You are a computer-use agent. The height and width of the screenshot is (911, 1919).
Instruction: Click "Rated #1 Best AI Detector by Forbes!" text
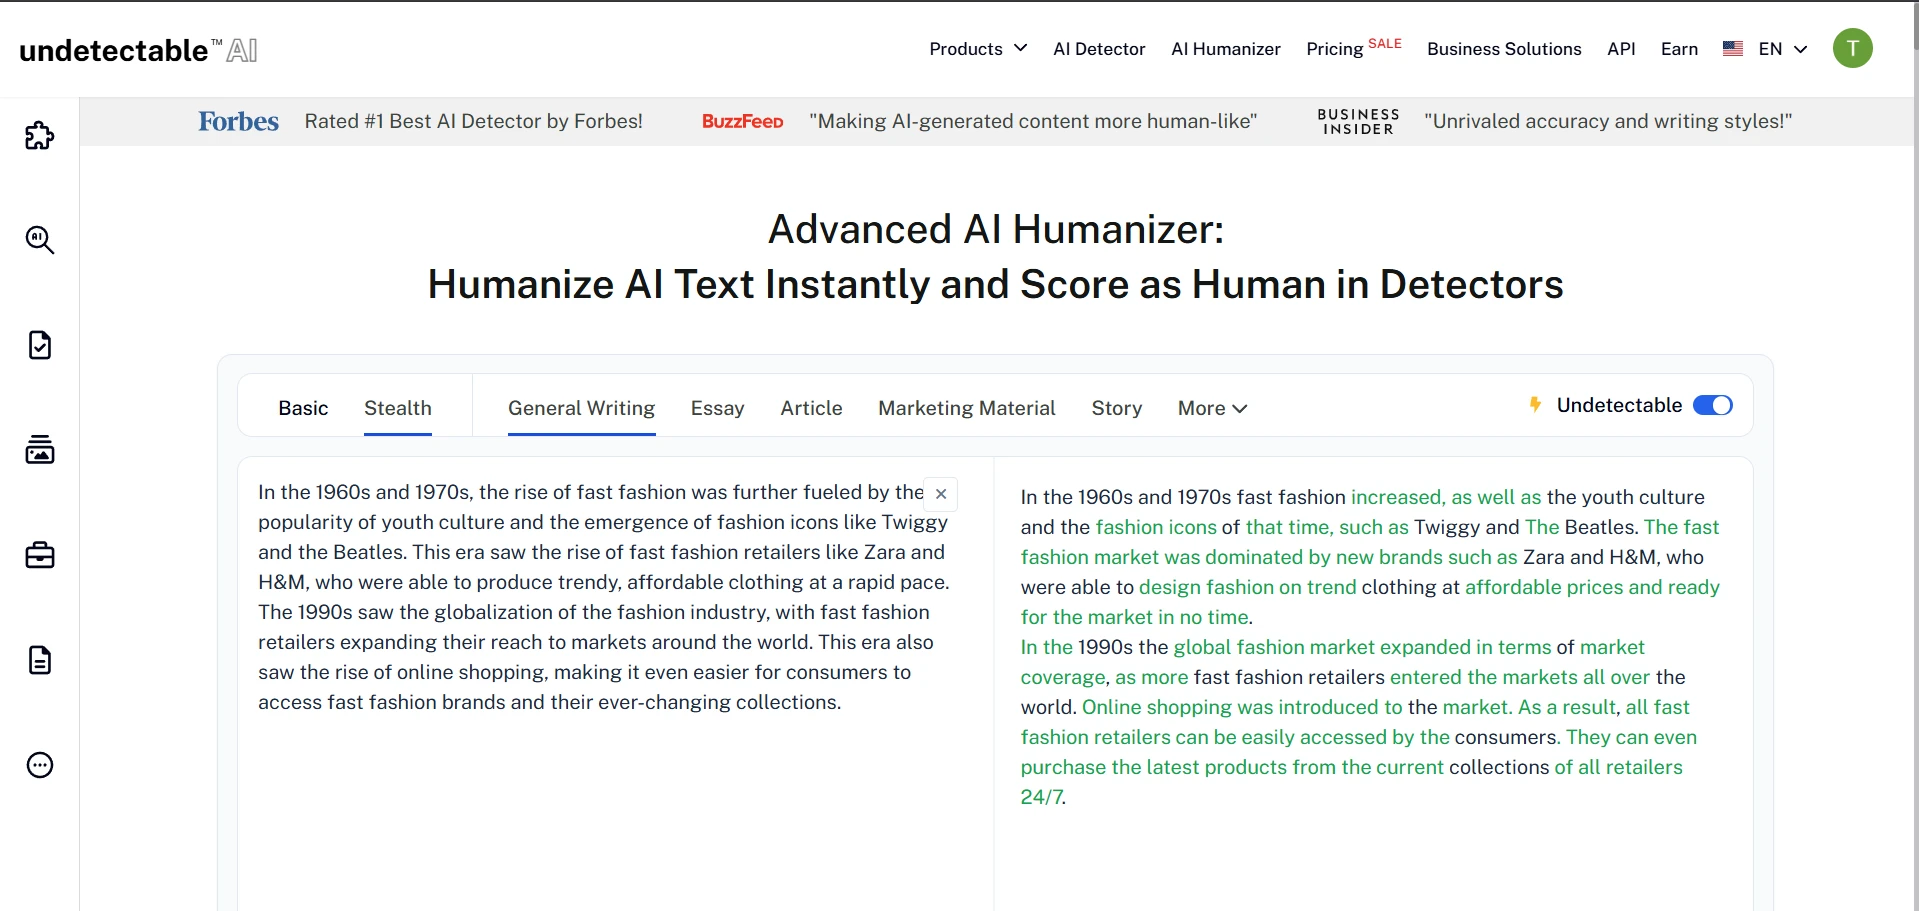(x=474, y=121)
